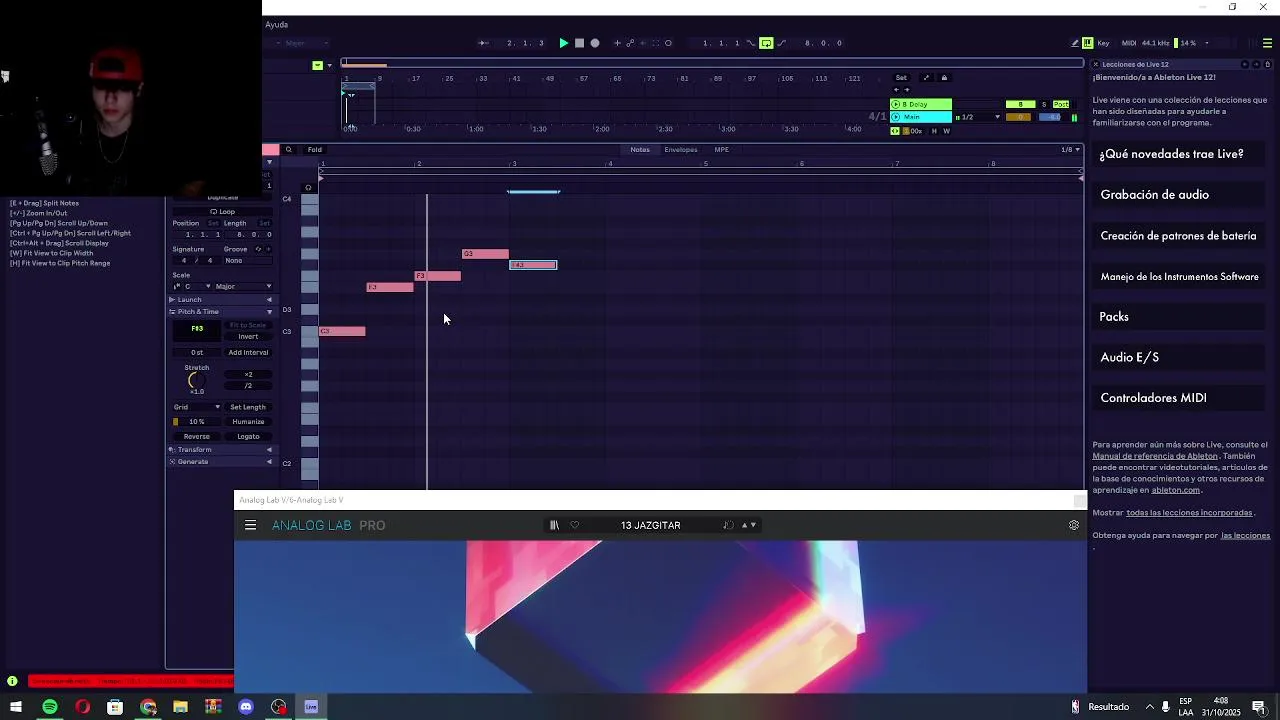Open Analog Lab hamburger menu
Image resolution: width=1280 pixels, height=720 pixels.
tap(251, 525)
